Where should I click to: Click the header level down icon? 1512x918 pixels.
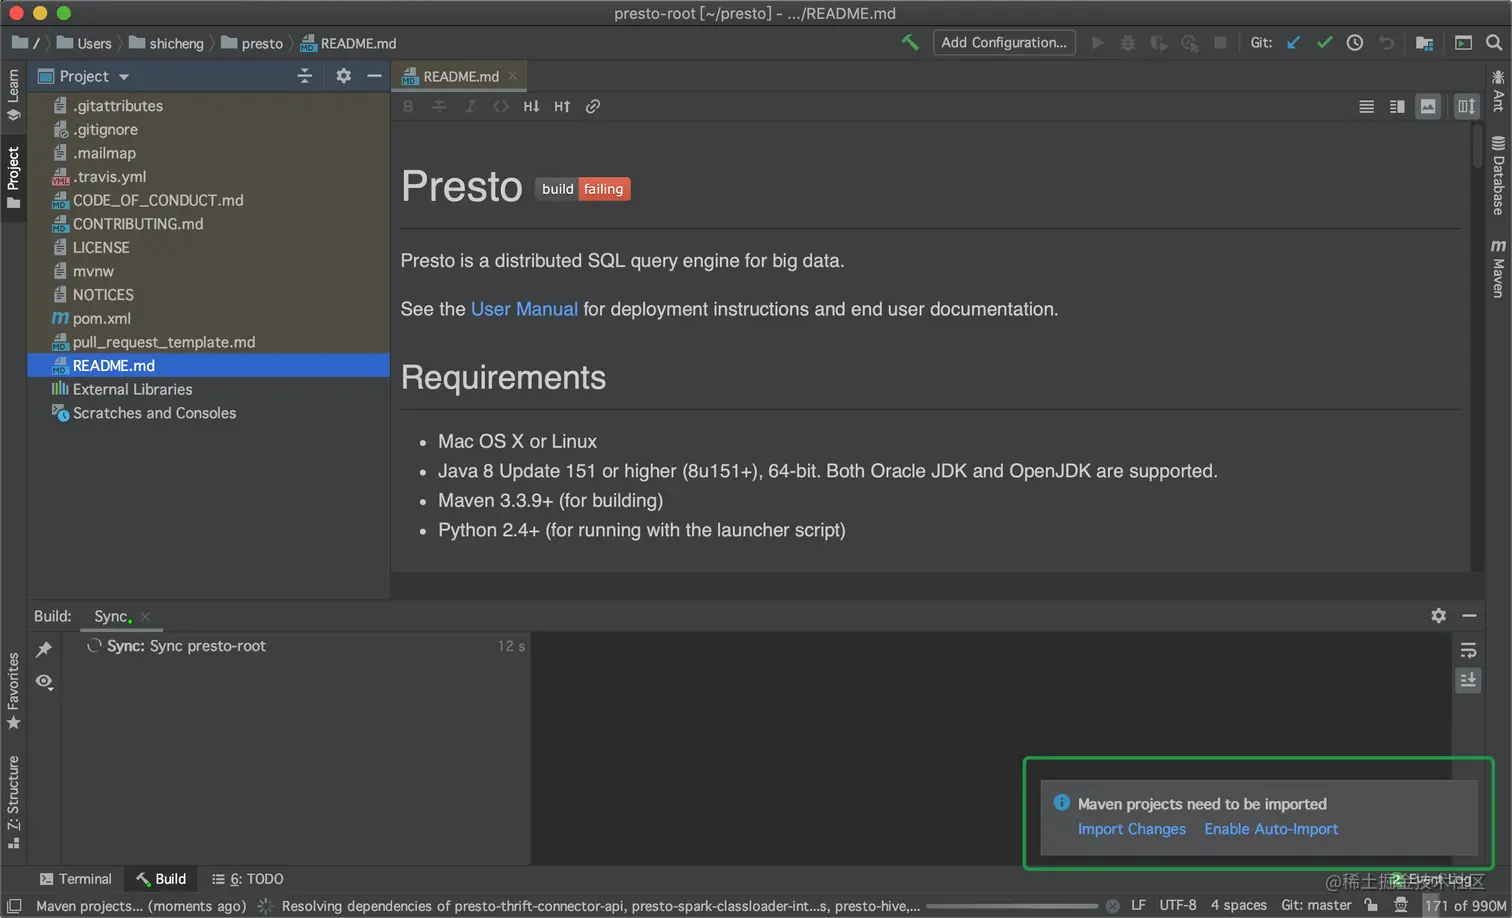pyautogui.click(x=531, y=106)
